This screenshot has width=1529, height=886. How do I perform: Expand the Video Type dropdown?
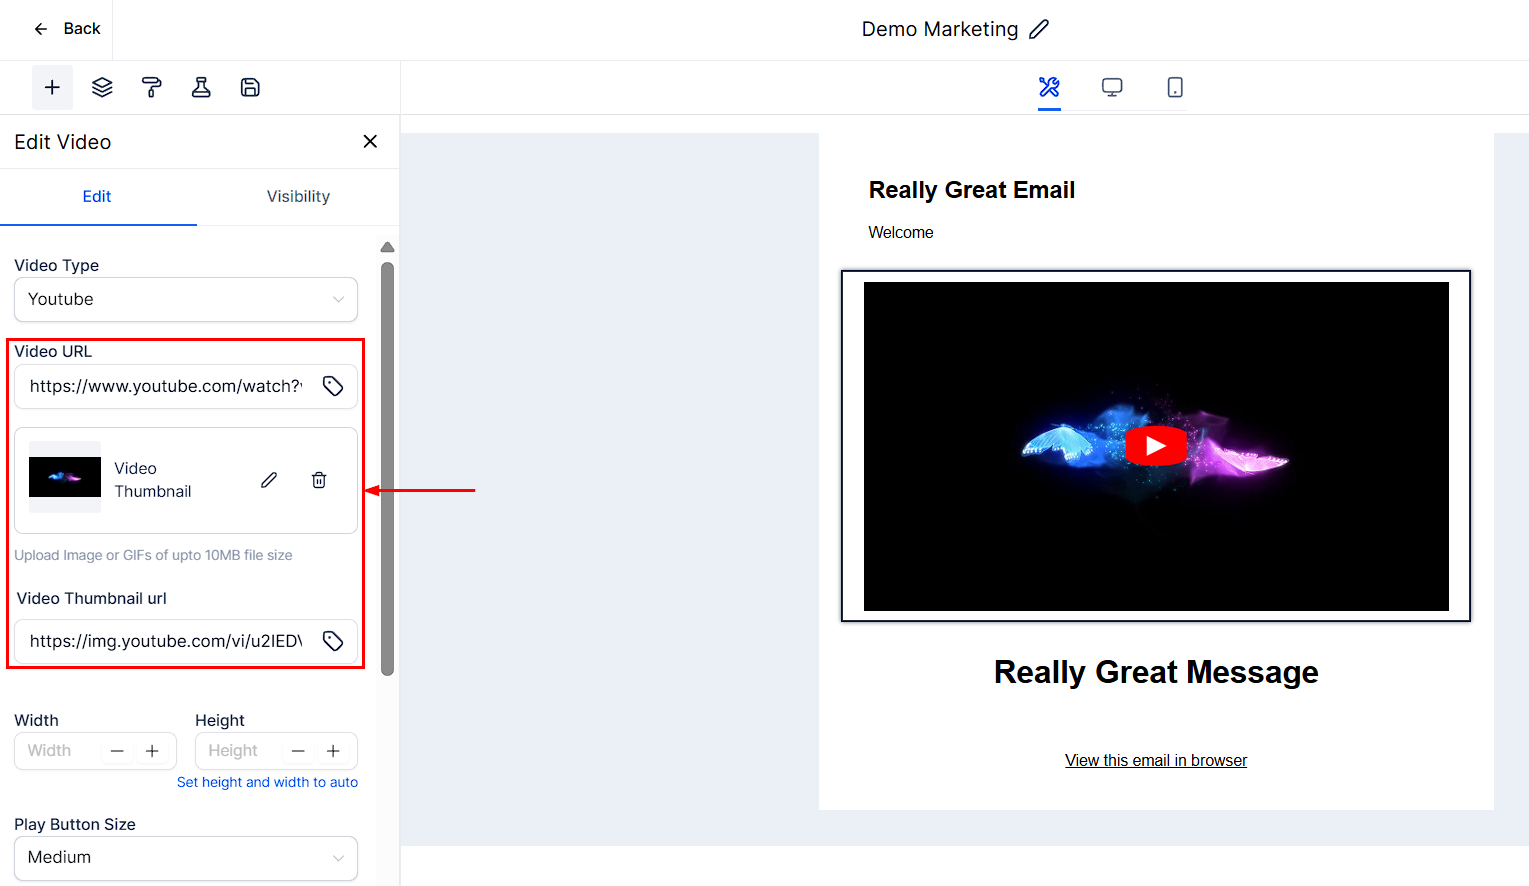tap(186, 299)
